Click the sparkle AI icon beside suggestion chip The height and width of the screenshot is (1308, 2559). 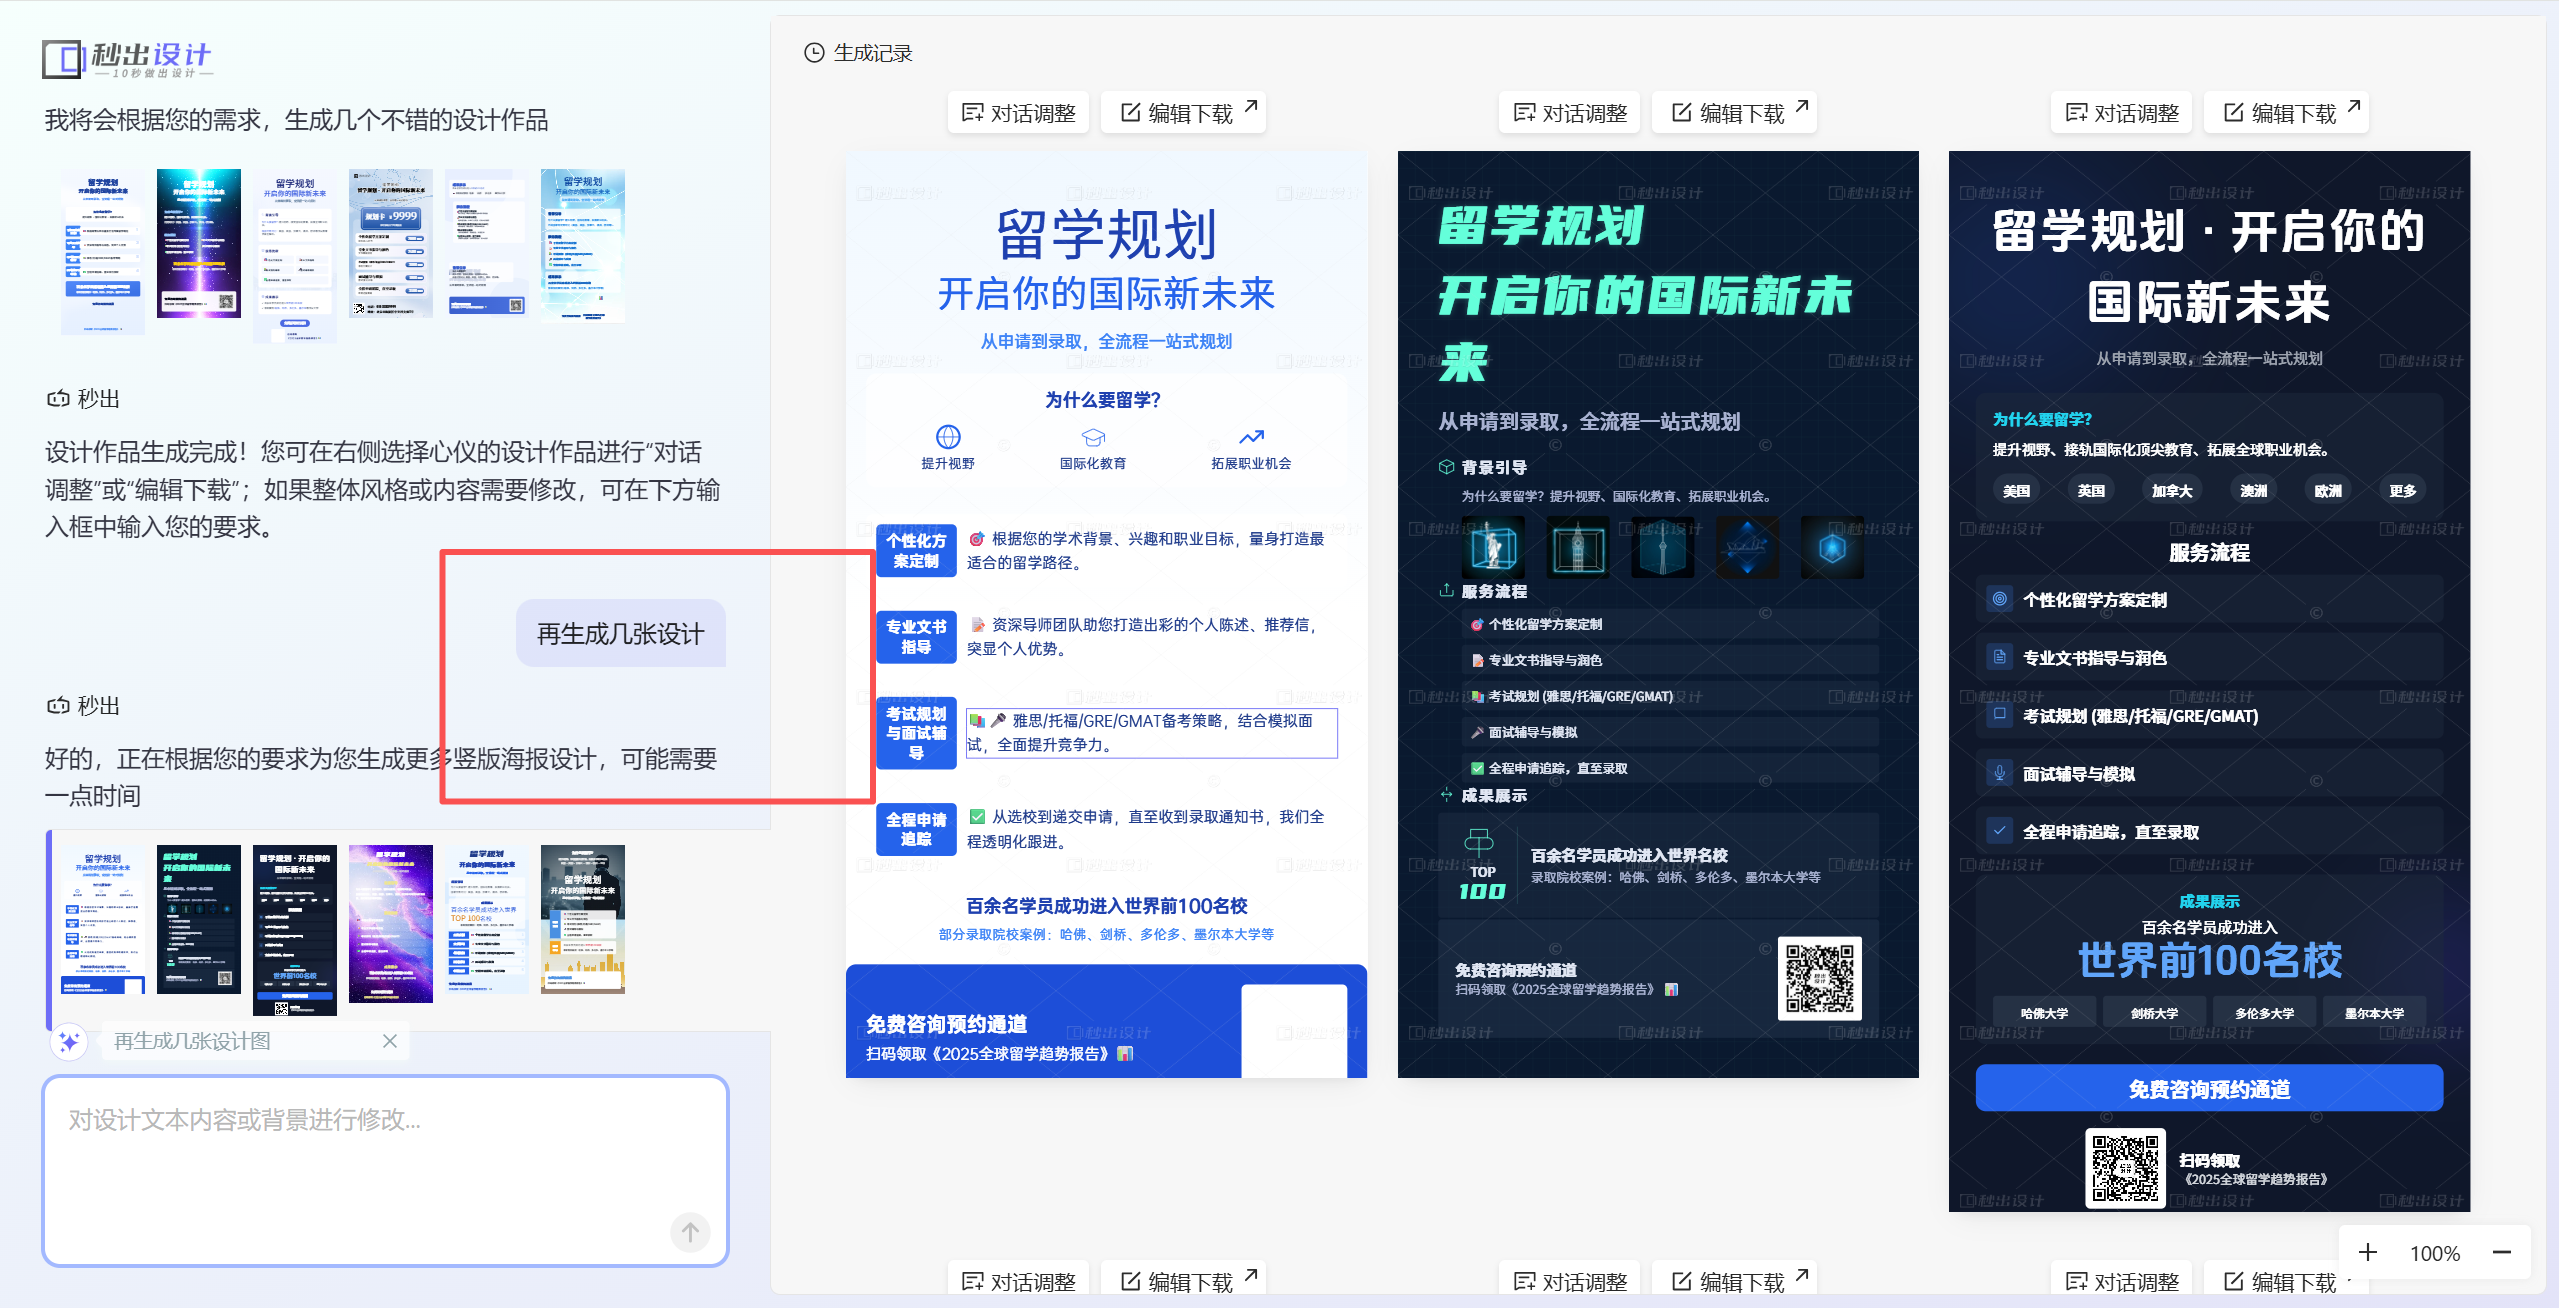pyautogui.click(x=69, y=1041)
